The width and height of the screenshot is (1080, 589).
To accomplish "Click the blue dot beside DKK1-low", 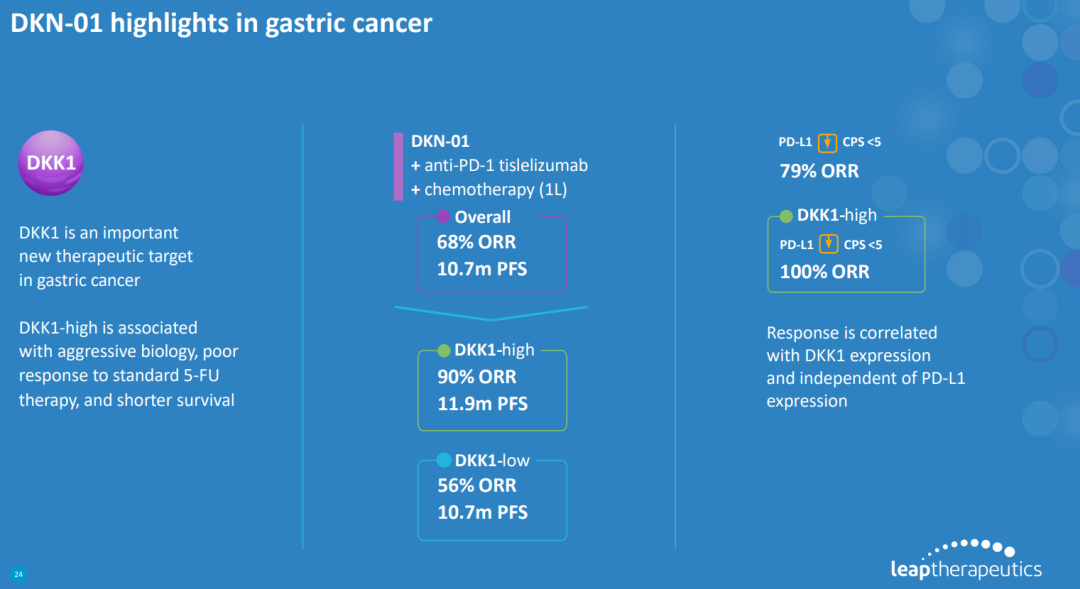I will 444,461.
